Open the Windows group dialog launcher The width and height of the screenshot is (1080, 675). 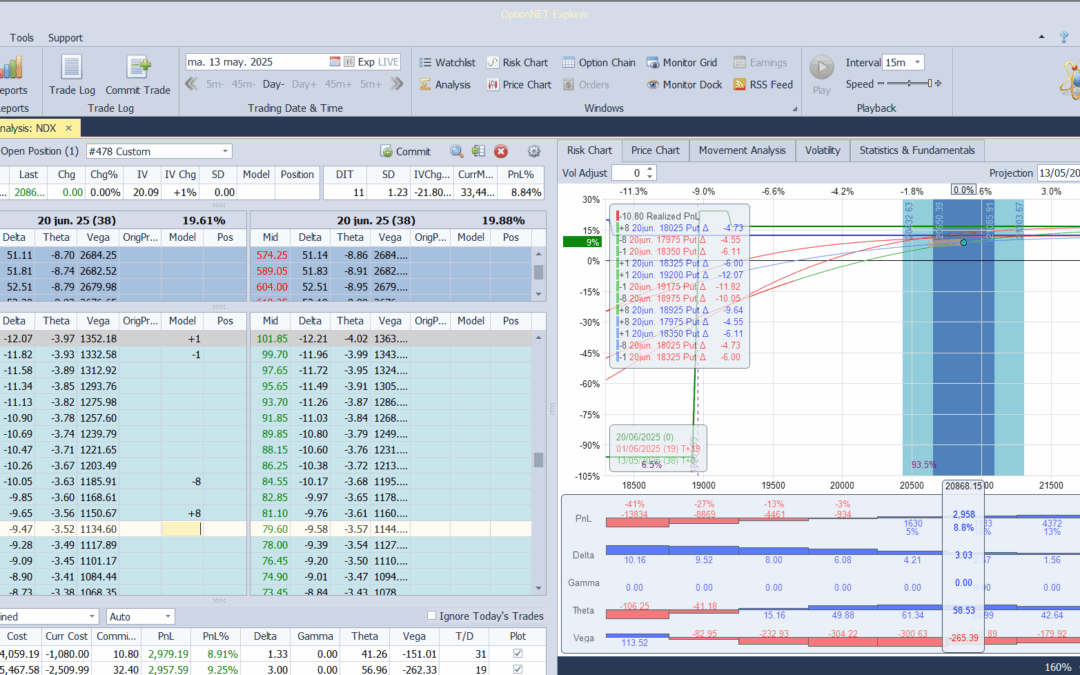[794, 109]
